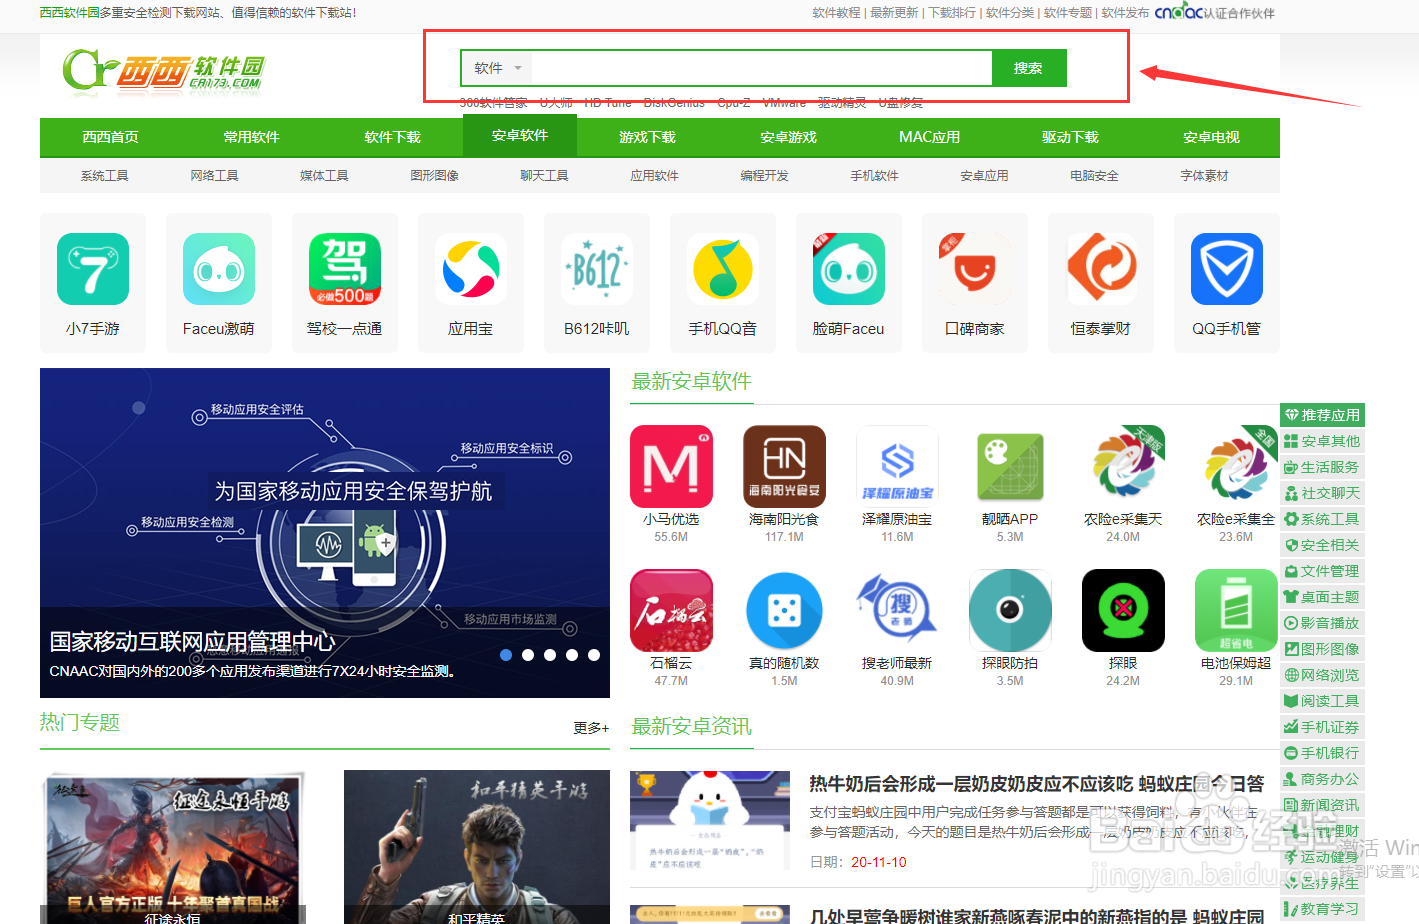1419x924 pixels.
Task: Open the 字体素材 subcategory link
Action: [1205, 175]
